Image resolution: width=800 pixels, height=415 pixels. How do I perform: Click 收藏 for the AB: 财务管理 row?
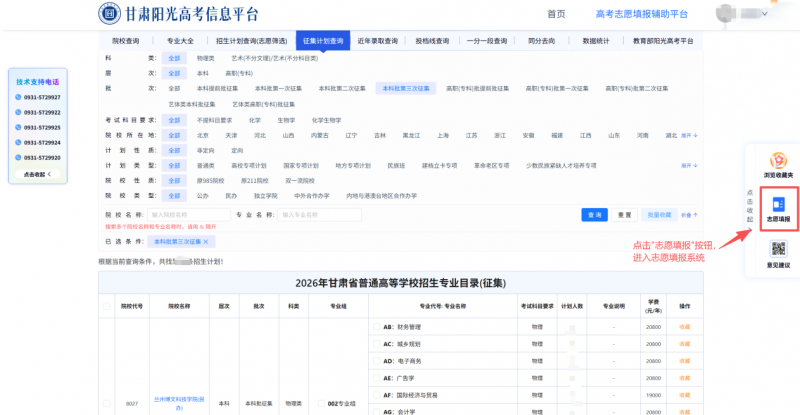685,327
